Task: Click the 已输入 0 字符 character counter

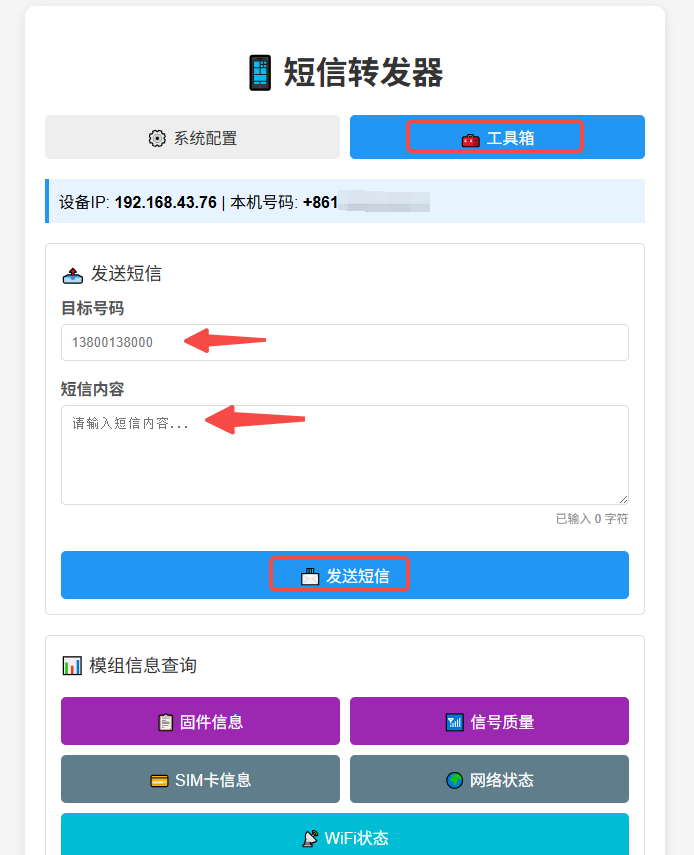Action: tap(592, 519)
